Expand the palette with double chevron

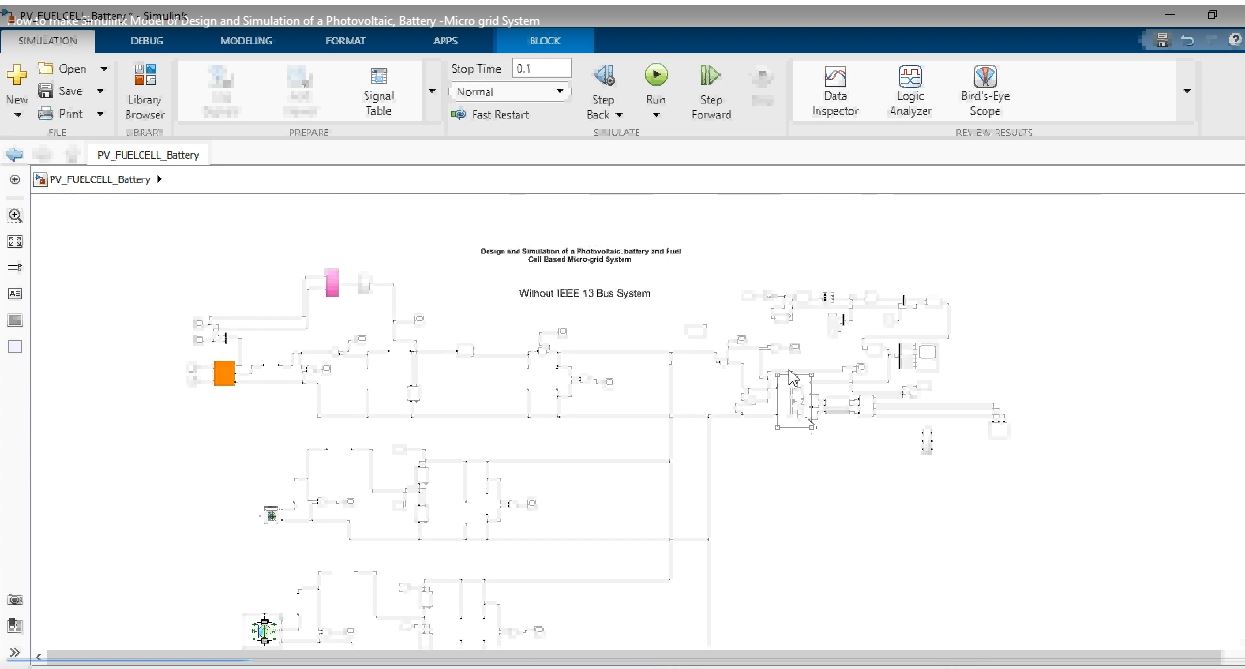(15, 652)
